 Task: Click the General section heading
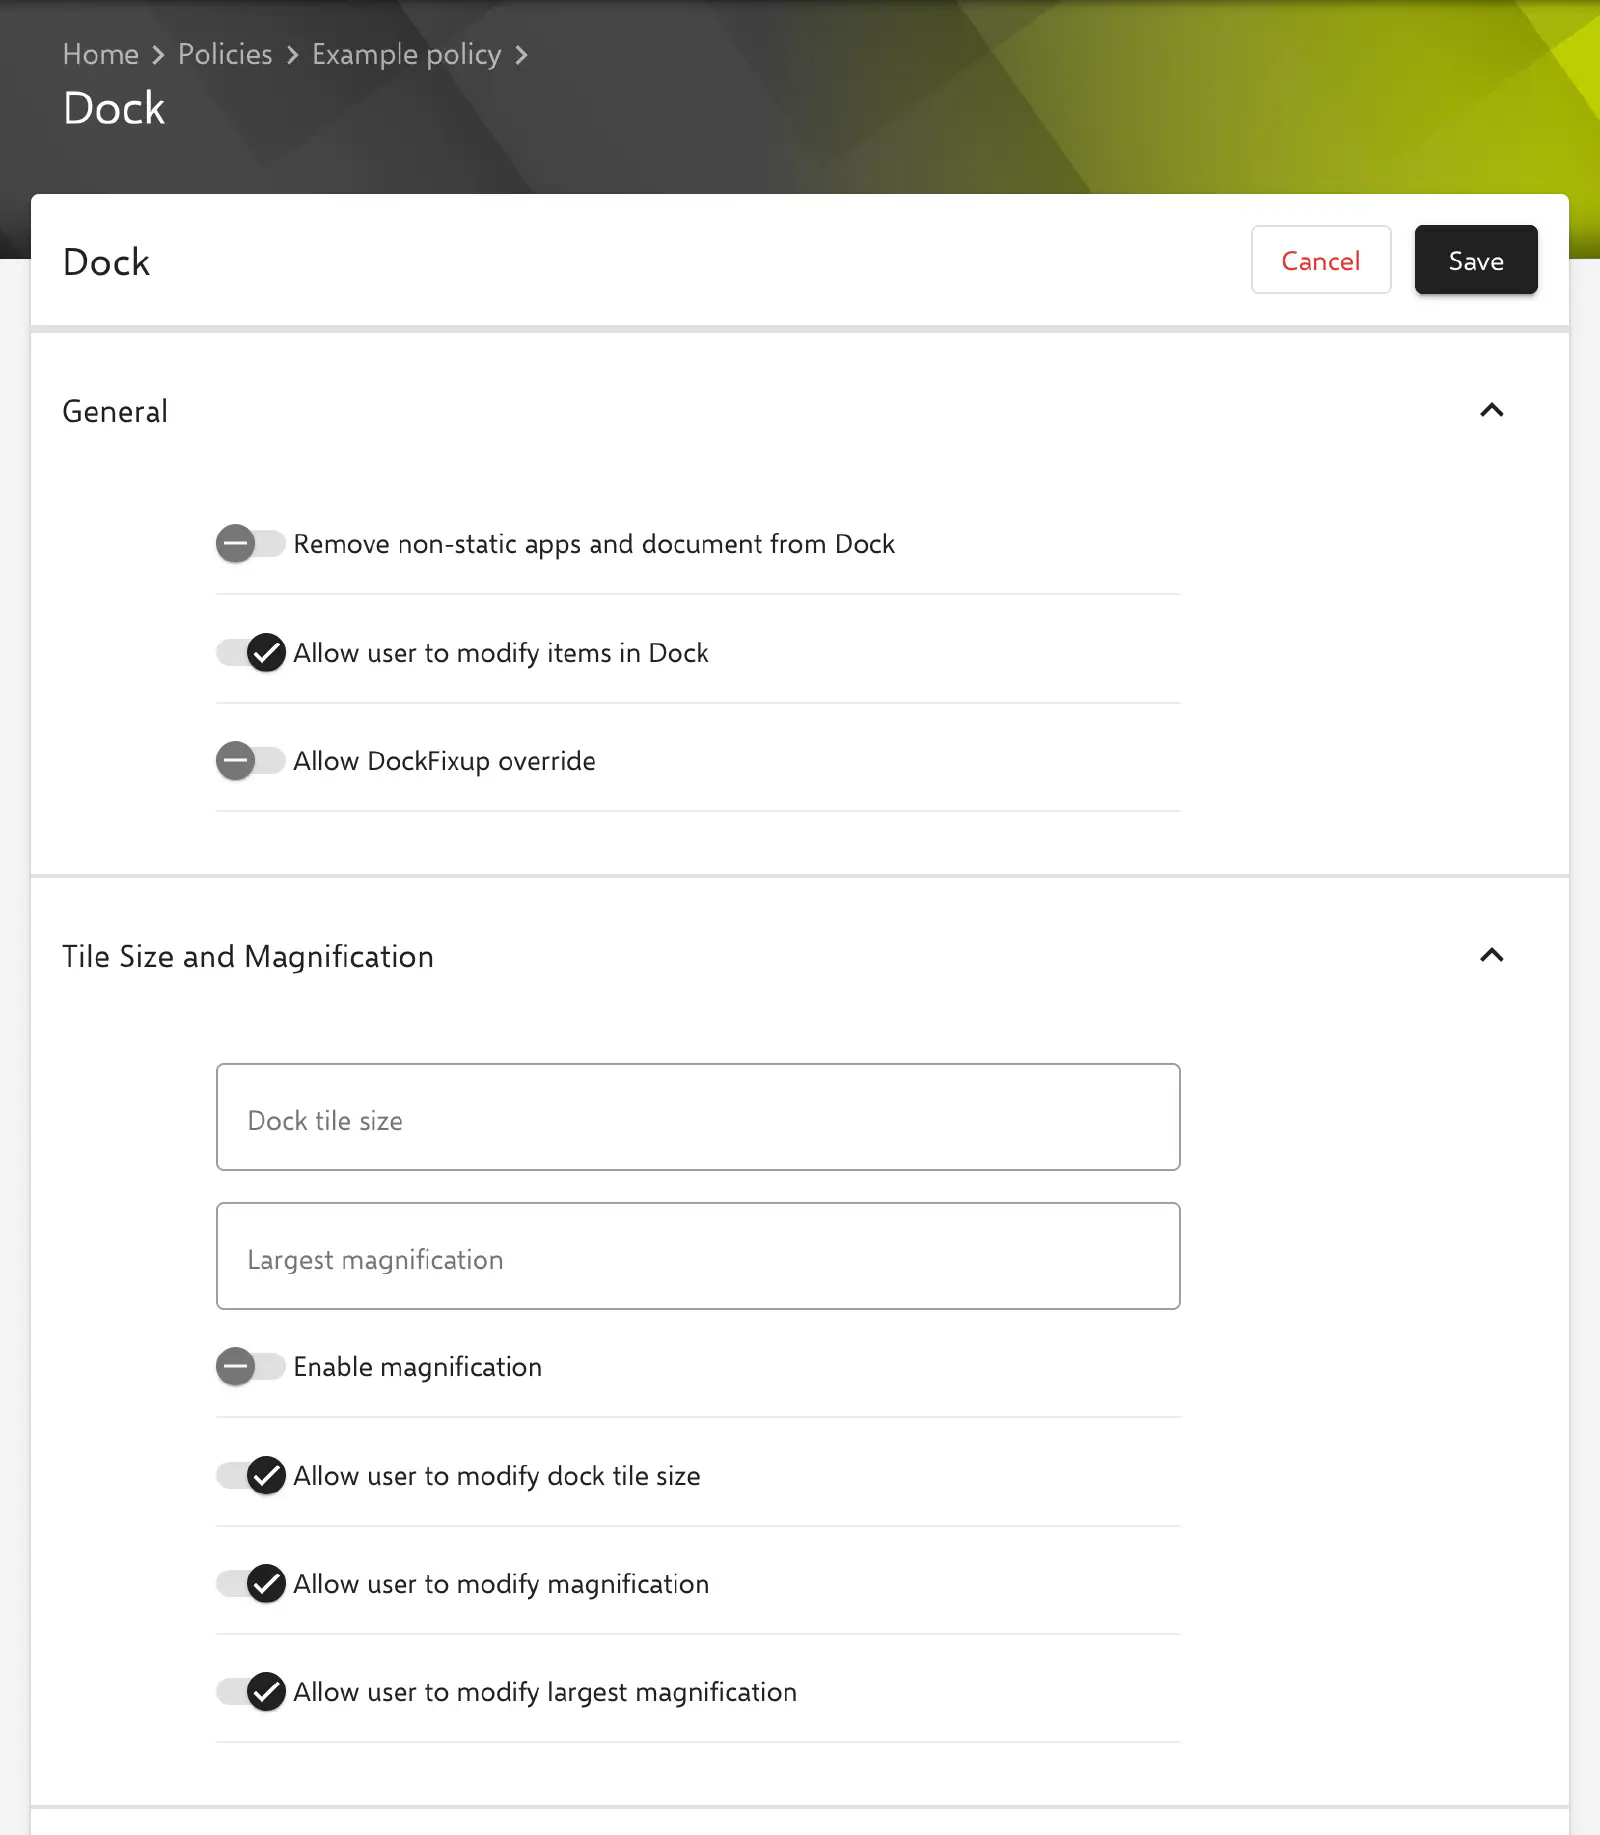[x=115, y=411]
